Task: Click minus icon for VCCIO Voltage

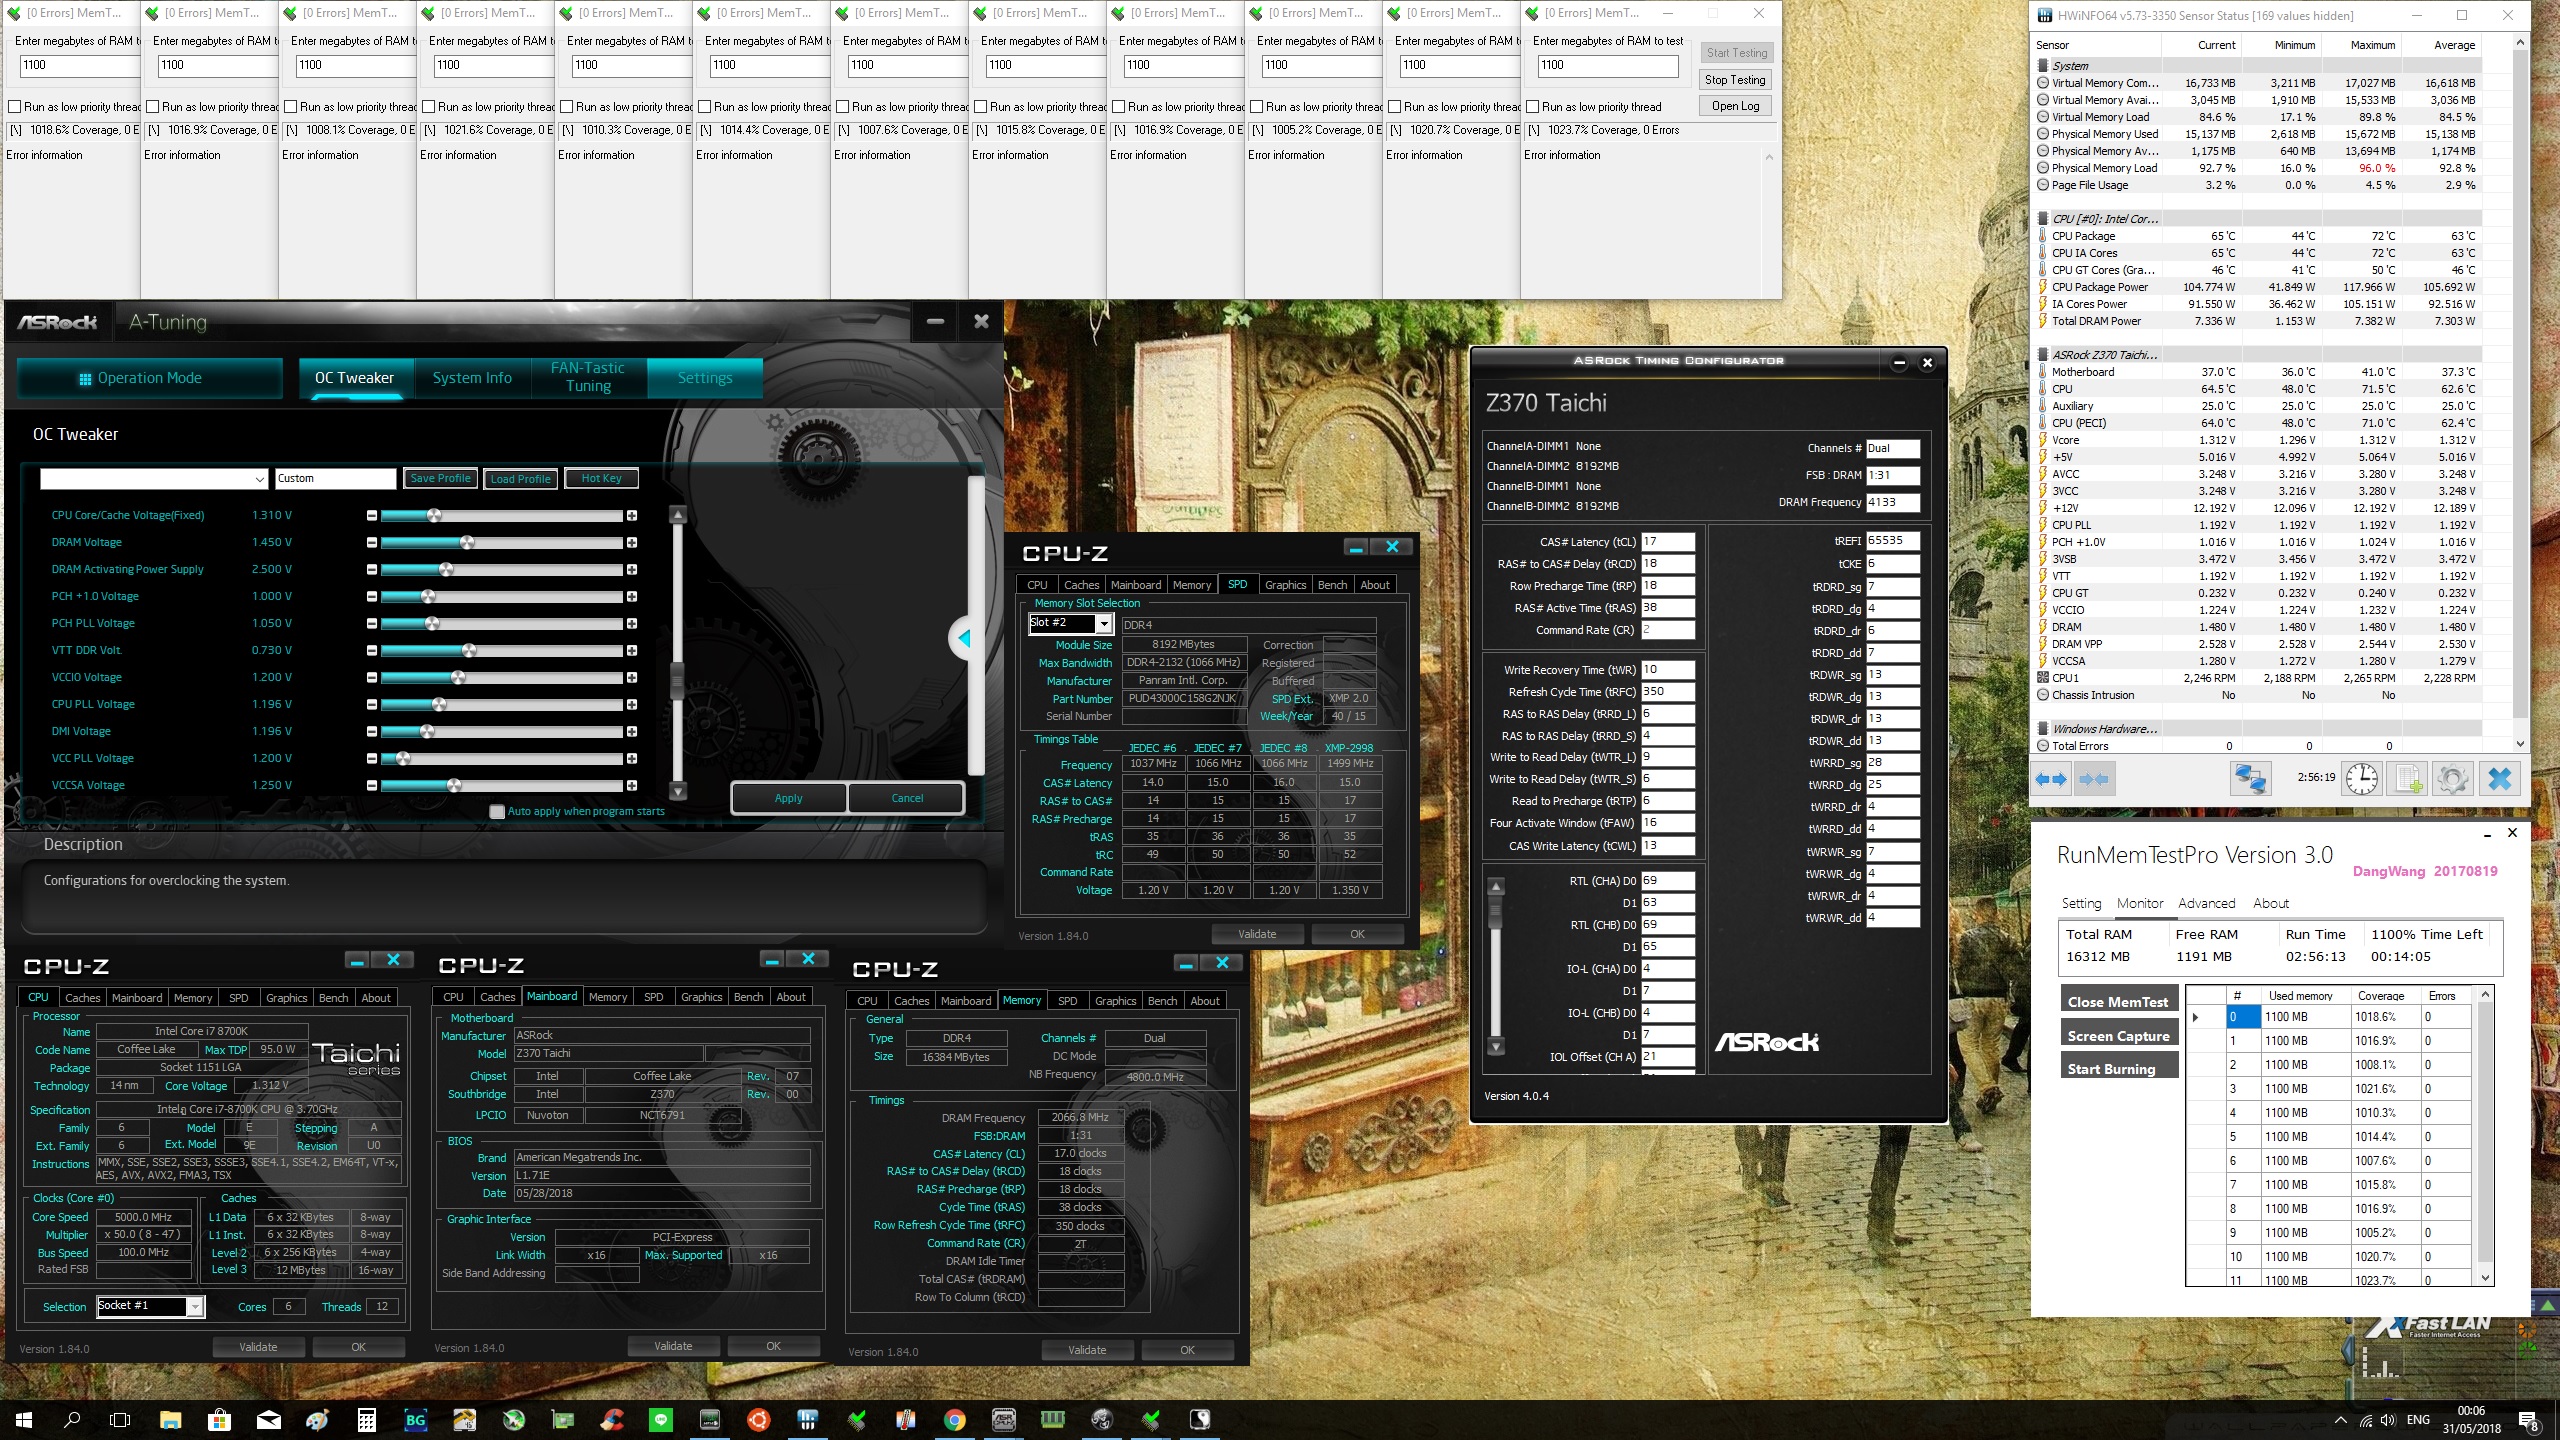Action: click(372, 678)
